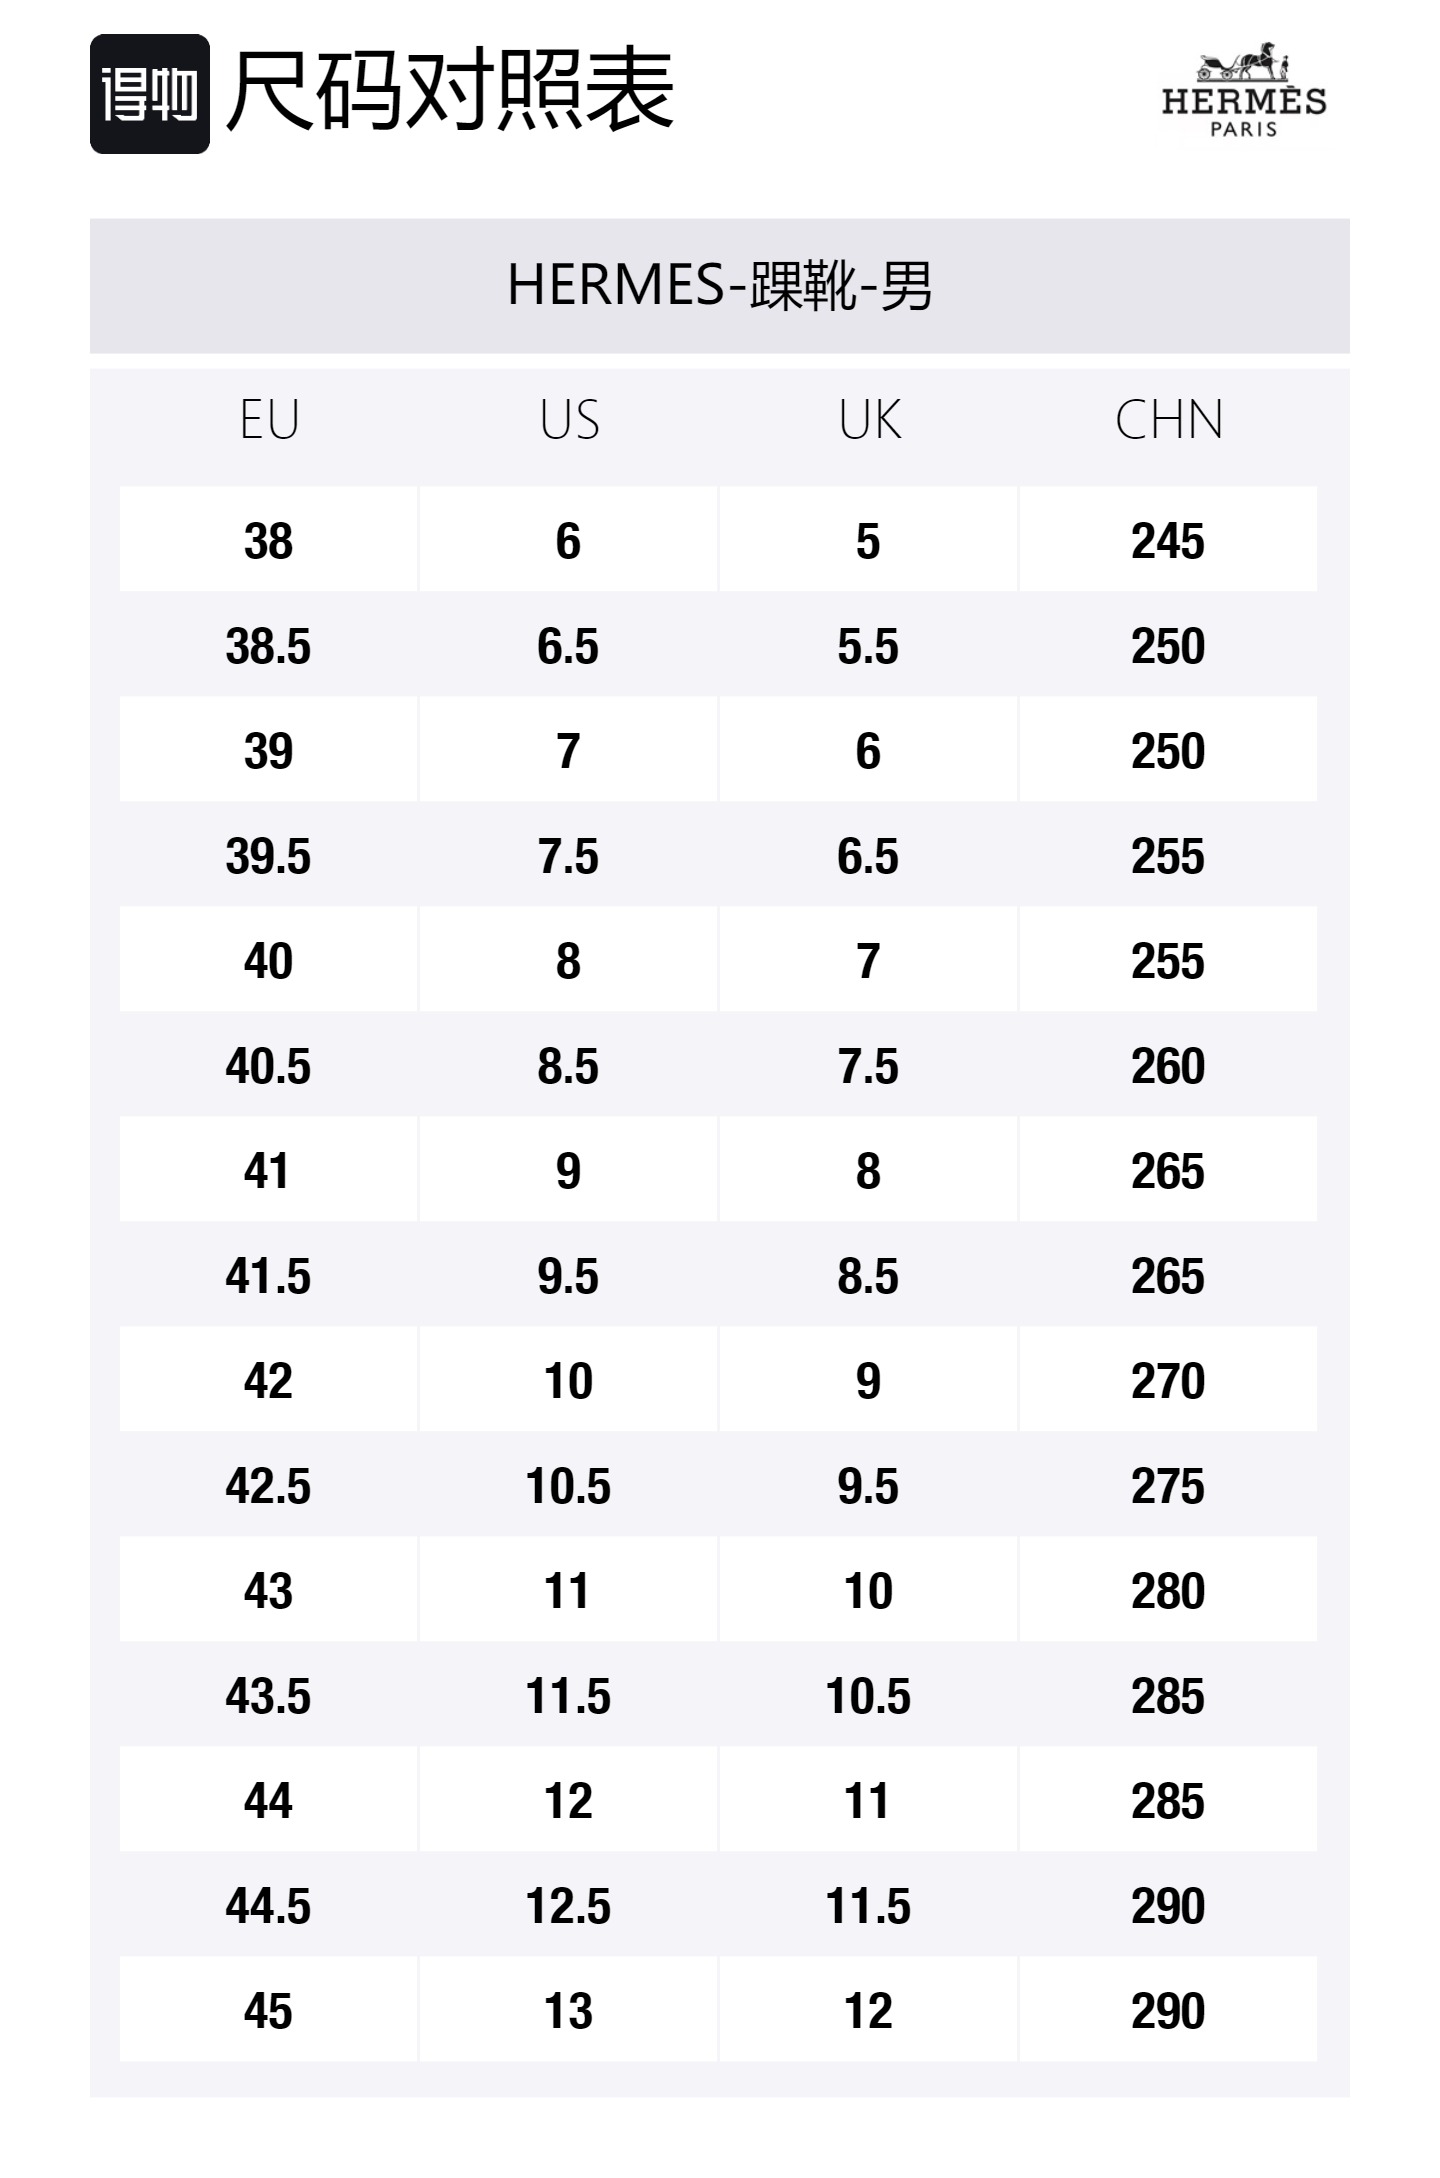Click the CHN 280 cell
The height and width of the screenshot is (2178, 1440).
pyautogui.click(x=1167, y=1591)
